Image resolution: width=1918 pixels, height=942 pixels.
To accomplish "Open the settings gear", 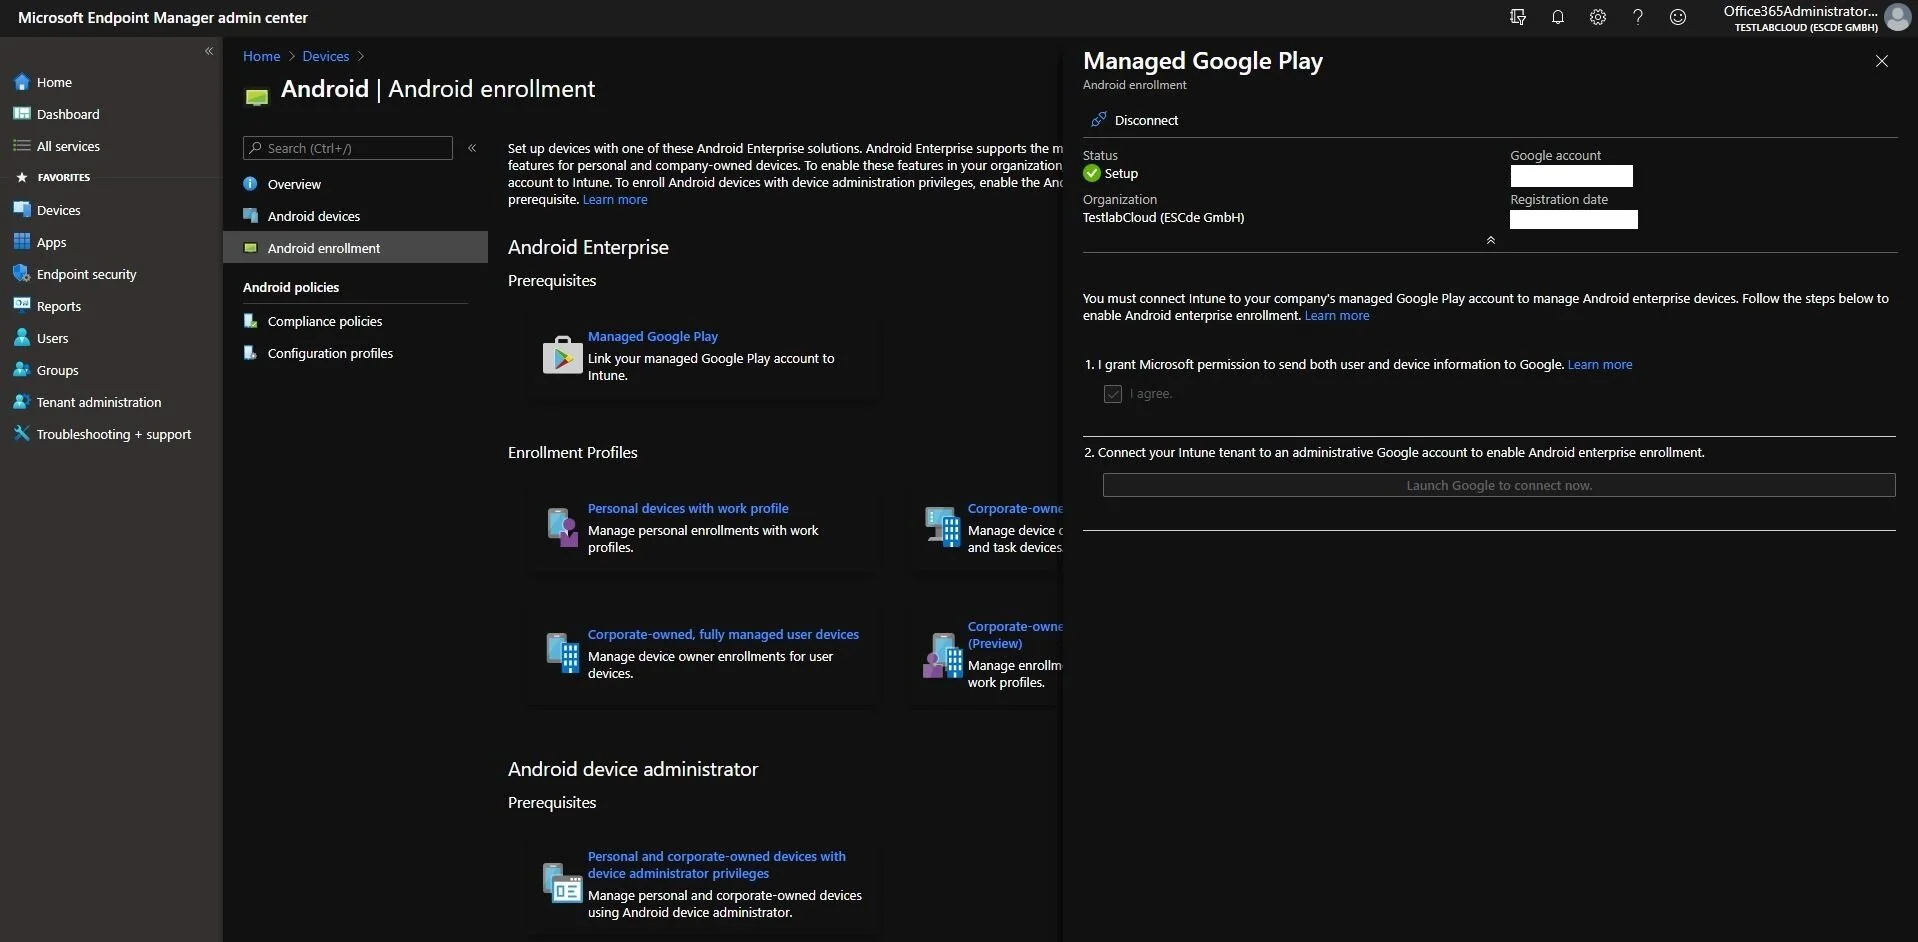I will [x=1596, y=17].
